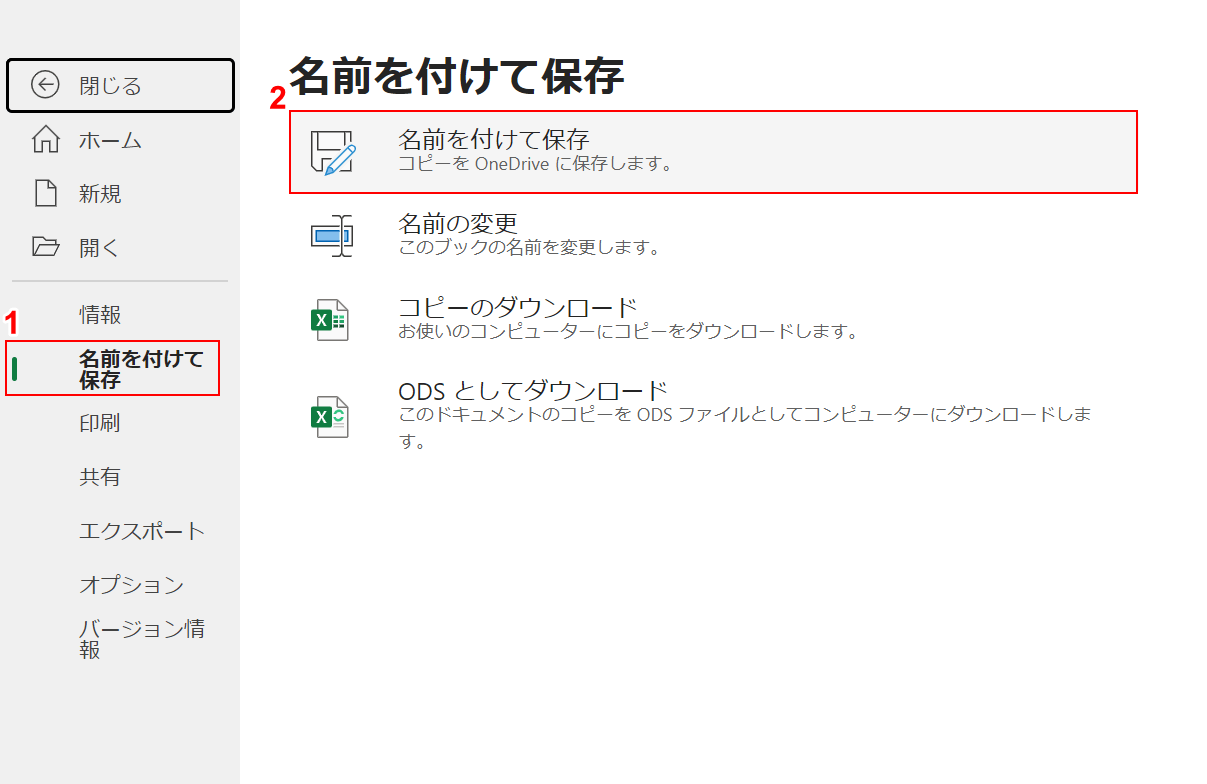The image size is (1207, 784).
Task: Show バージョン情報 from the sidebar
Action: (142, 639)
